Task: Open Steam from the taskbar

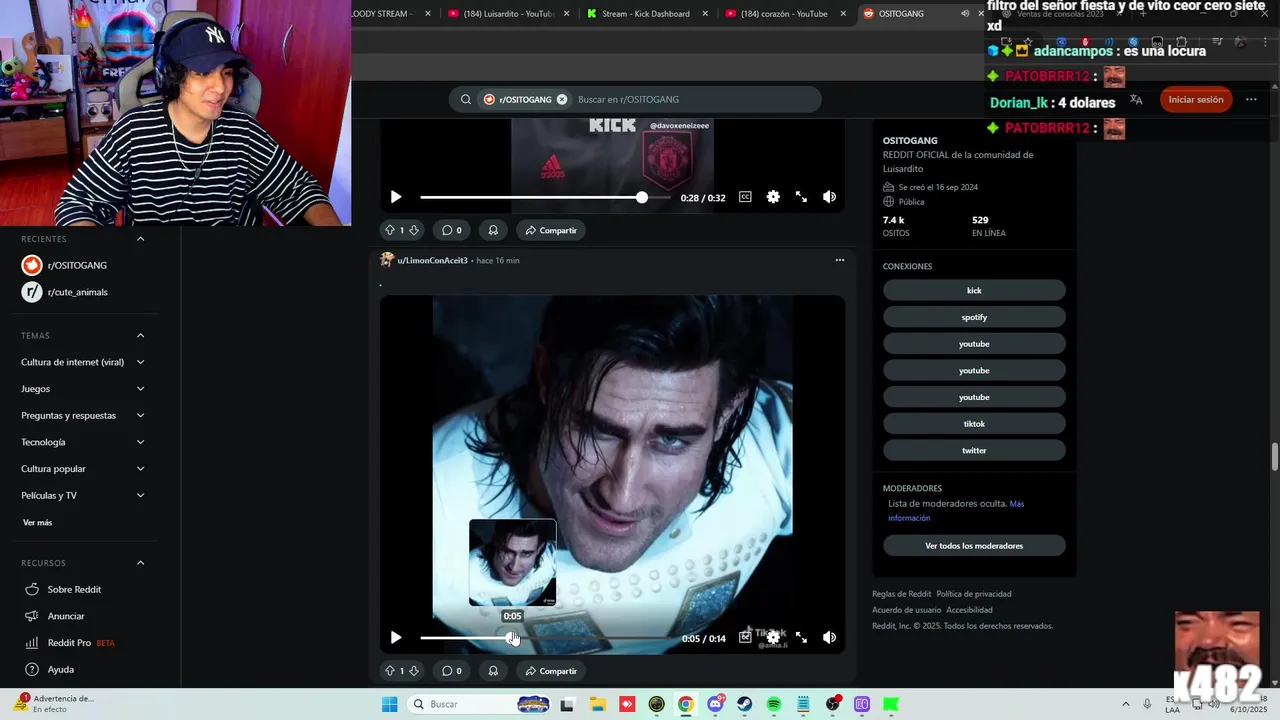Action: pyautogui.click(x=744, y=704)
